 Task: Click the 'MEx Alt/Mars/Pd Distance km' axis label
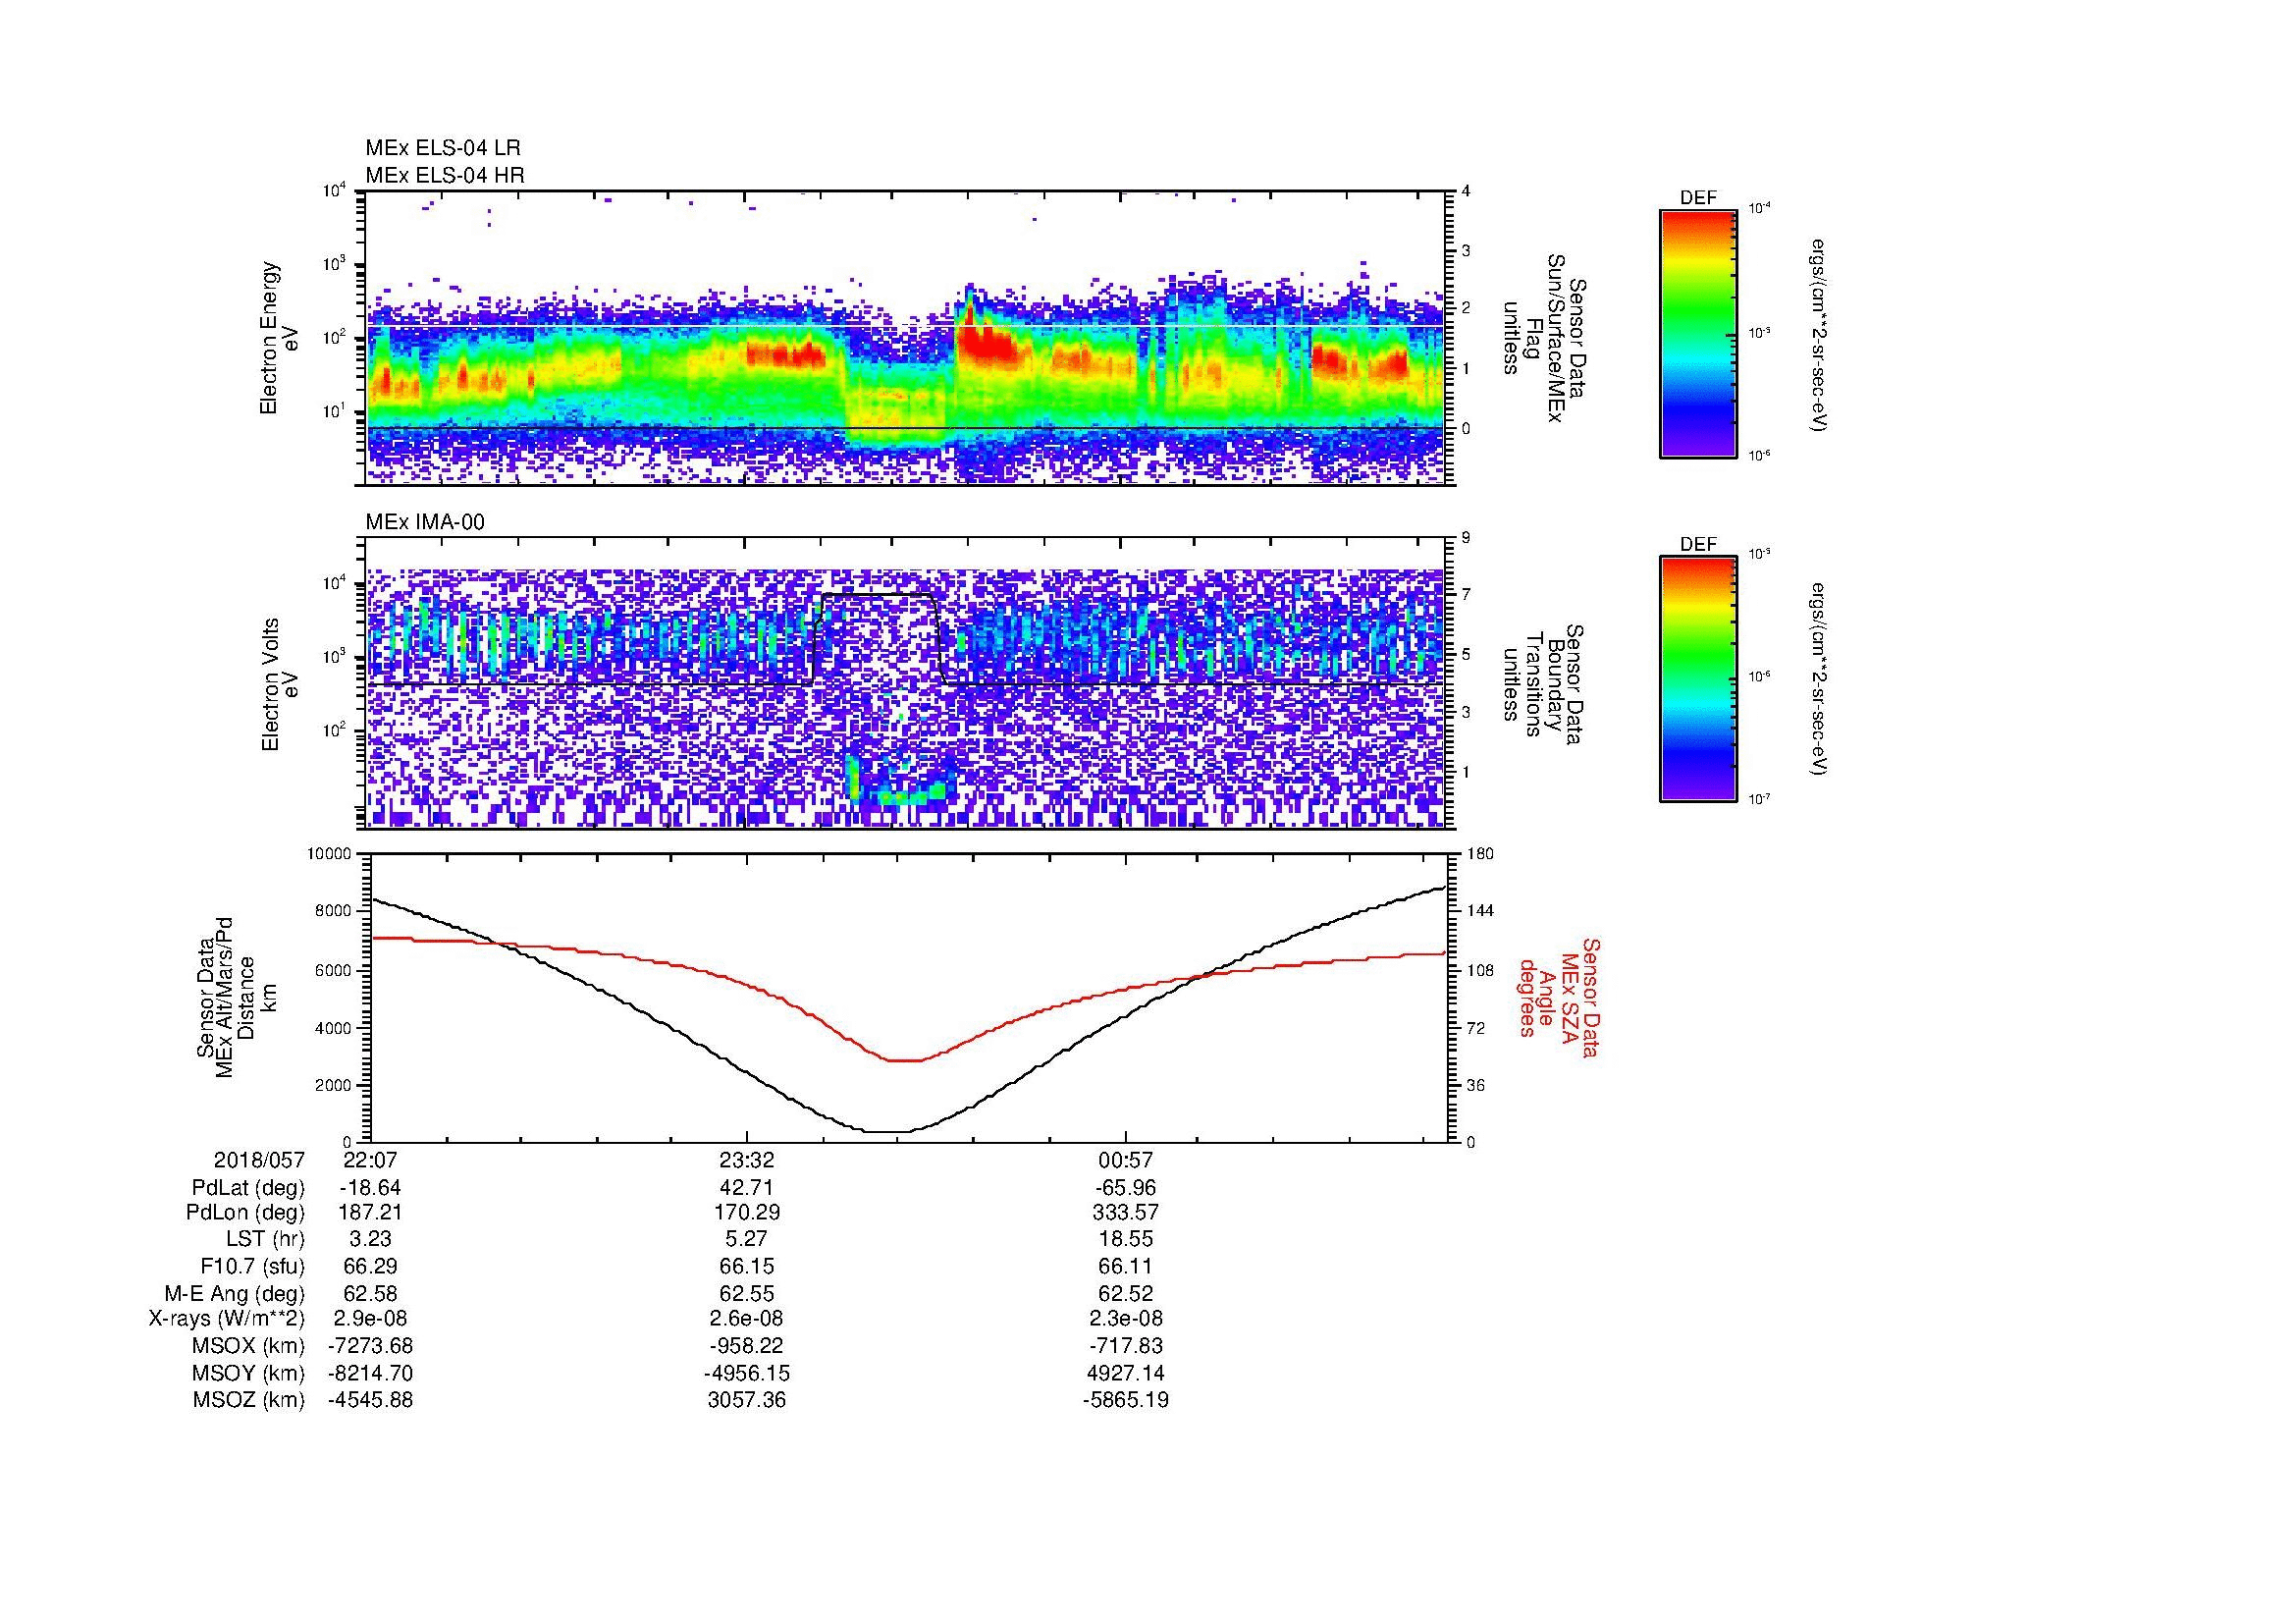236,997
